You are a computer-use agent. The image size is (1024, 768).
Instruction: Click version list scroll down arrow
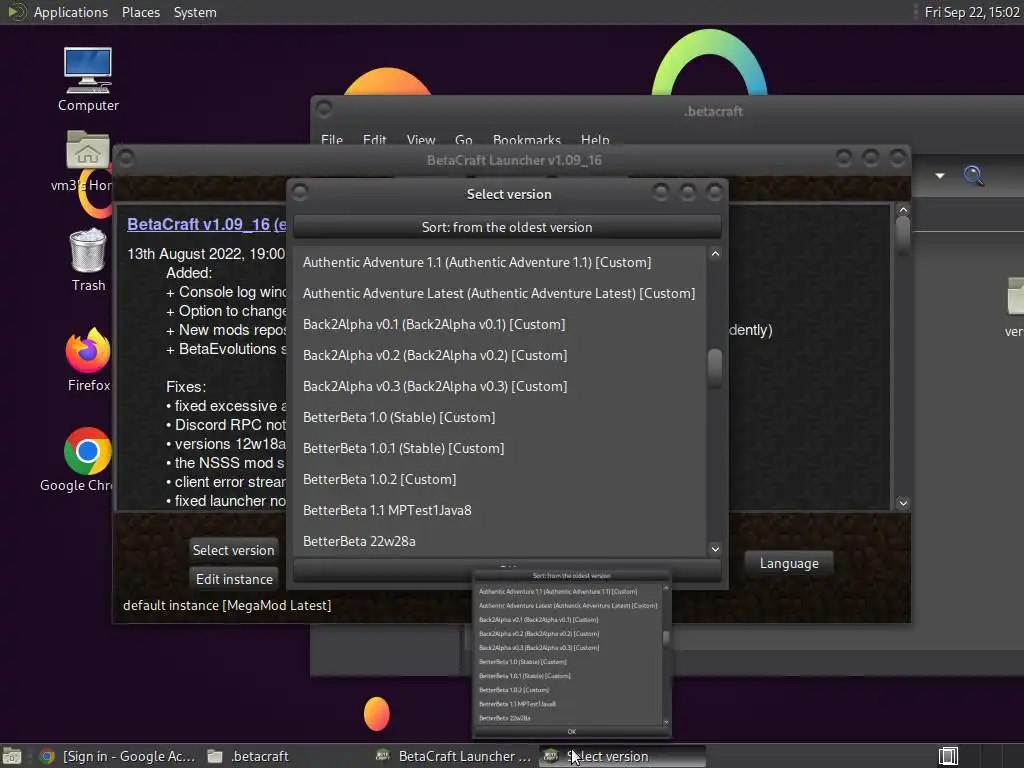tap(715, 549)
